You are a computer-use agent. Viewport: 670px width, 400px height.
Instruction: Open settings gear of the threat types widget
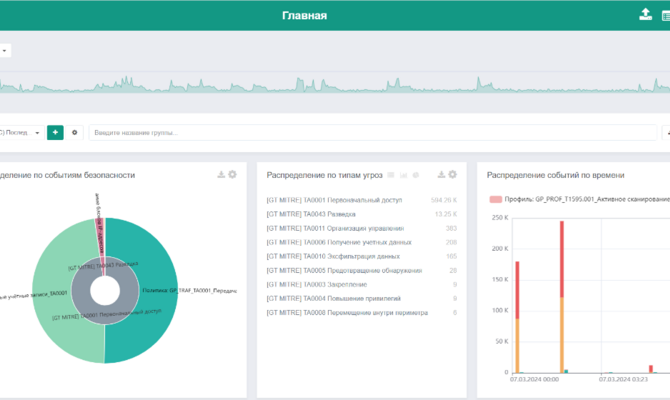click(x=453, y=174)
